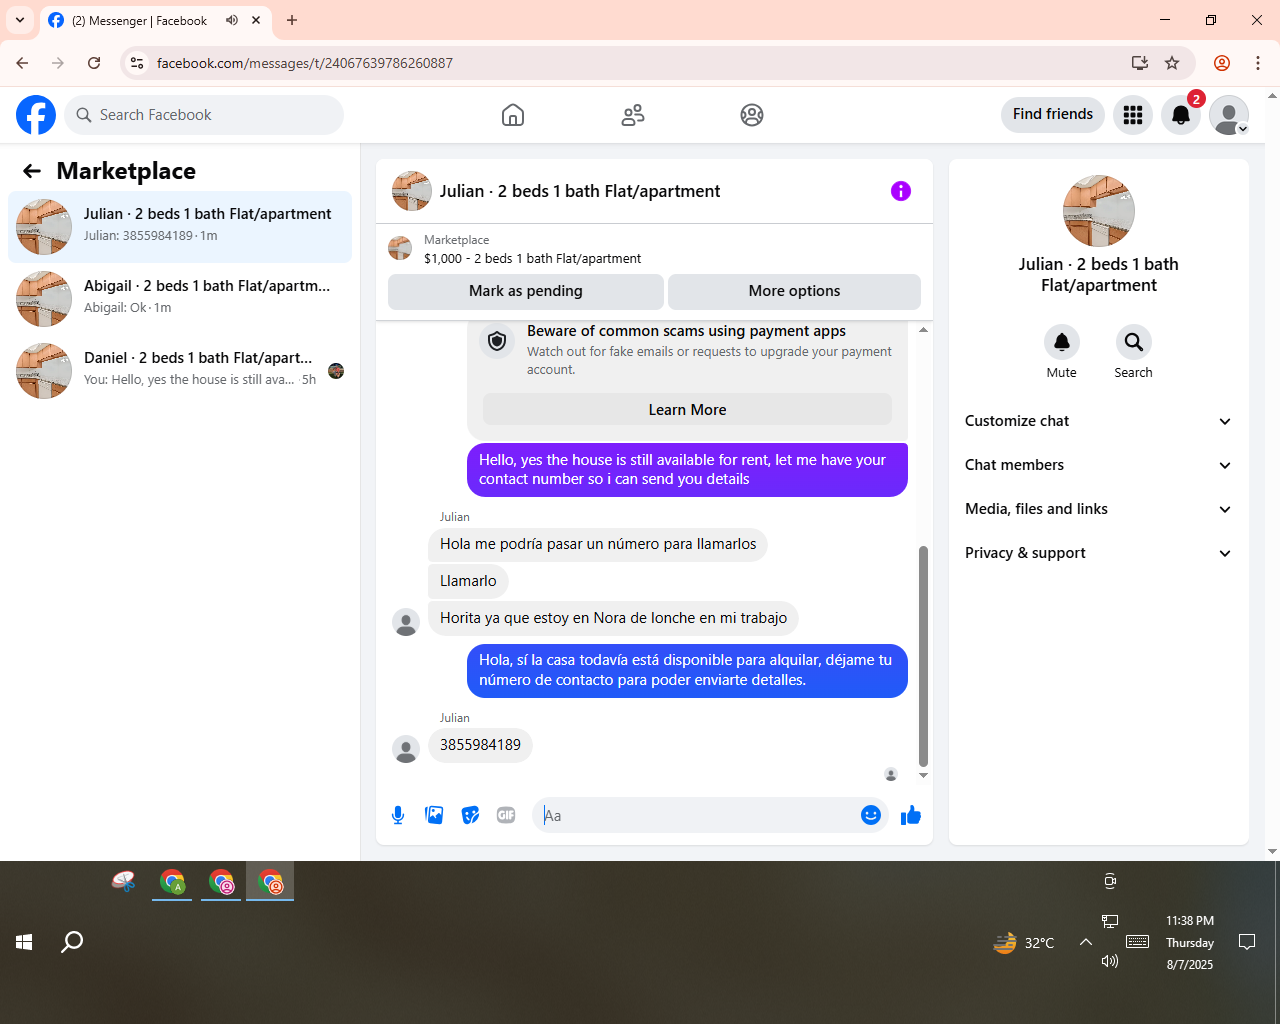Viewport: 1280px width, 1024px height.
Task: Open Julian chat header title
Action: 580,191
